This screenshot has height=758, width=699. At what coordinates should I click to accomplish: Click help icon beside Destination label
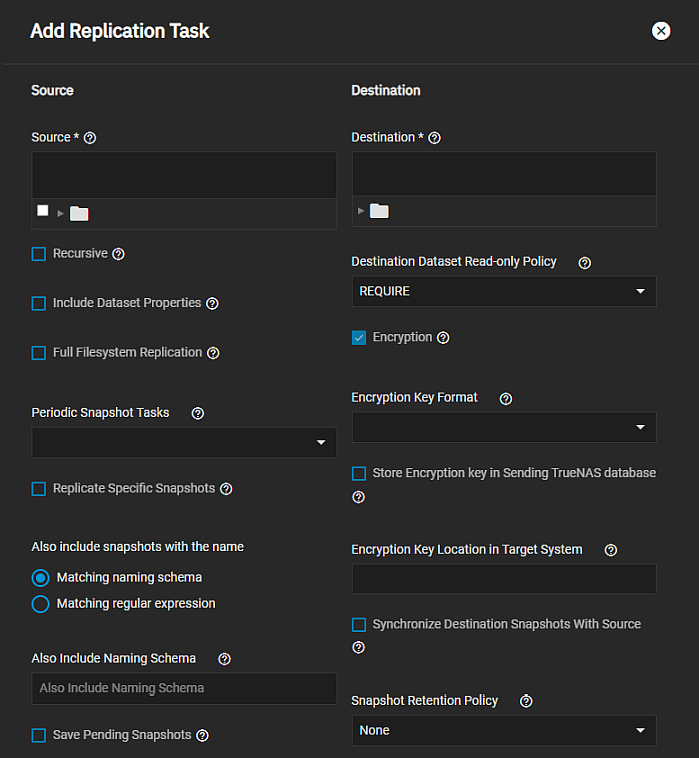(x=434, y=138)
